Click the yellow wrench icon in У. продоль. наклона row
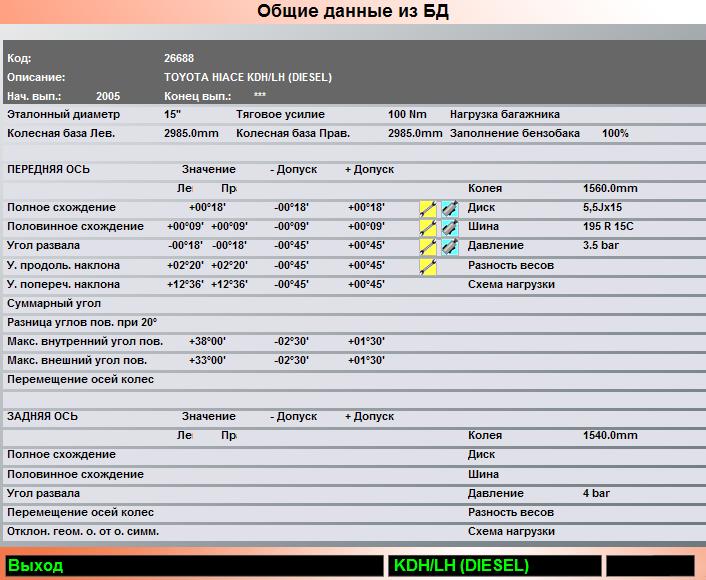The width and height of the screenshot is (706, 580). pyautogui.click(x=428, y=267)
